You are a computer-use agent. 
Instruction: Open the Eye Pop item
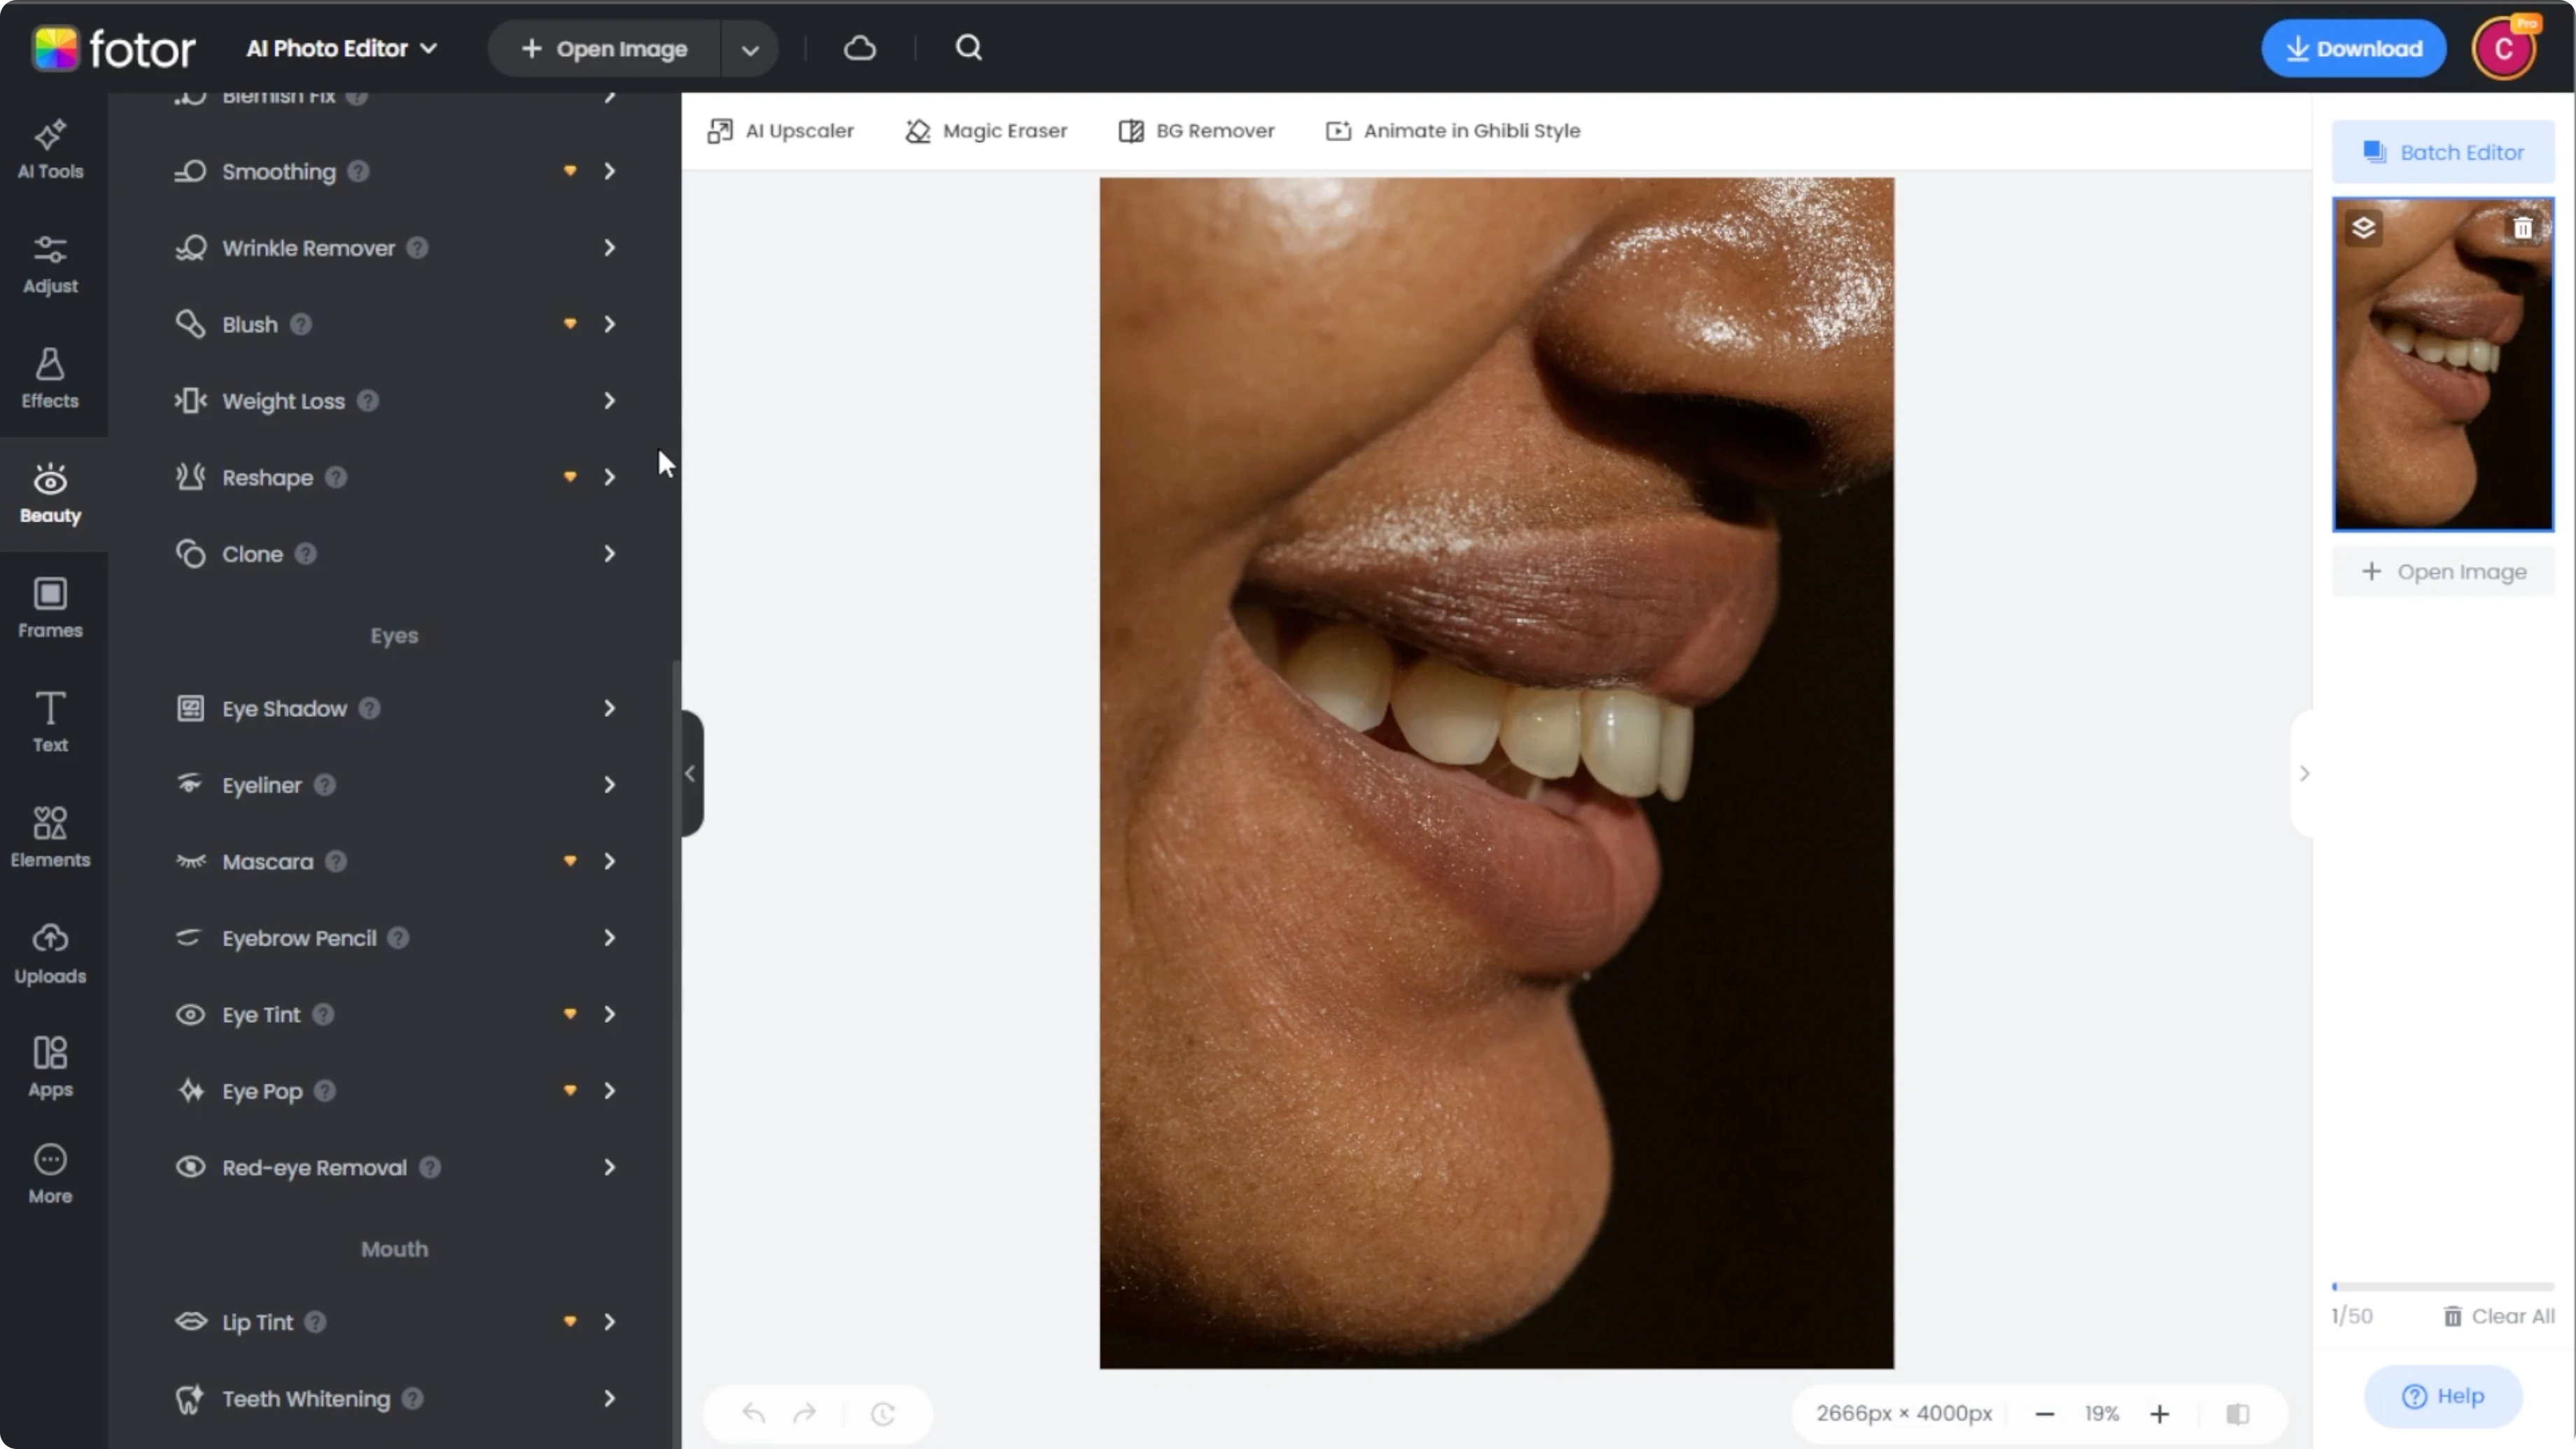(395, 1091)
